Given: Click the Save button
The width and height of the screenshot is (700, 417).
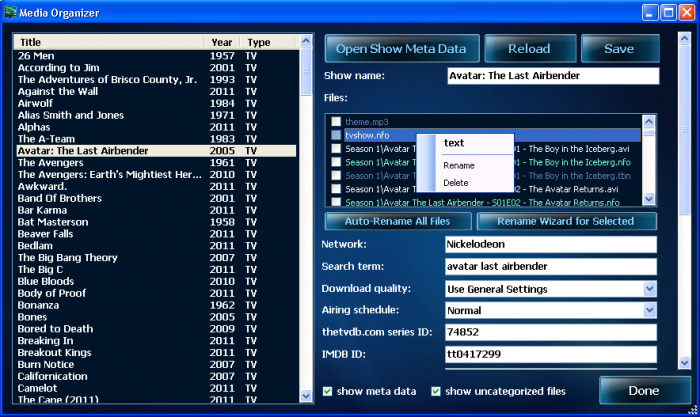Looking at the screenshot, I should click(x=620, y=49).
